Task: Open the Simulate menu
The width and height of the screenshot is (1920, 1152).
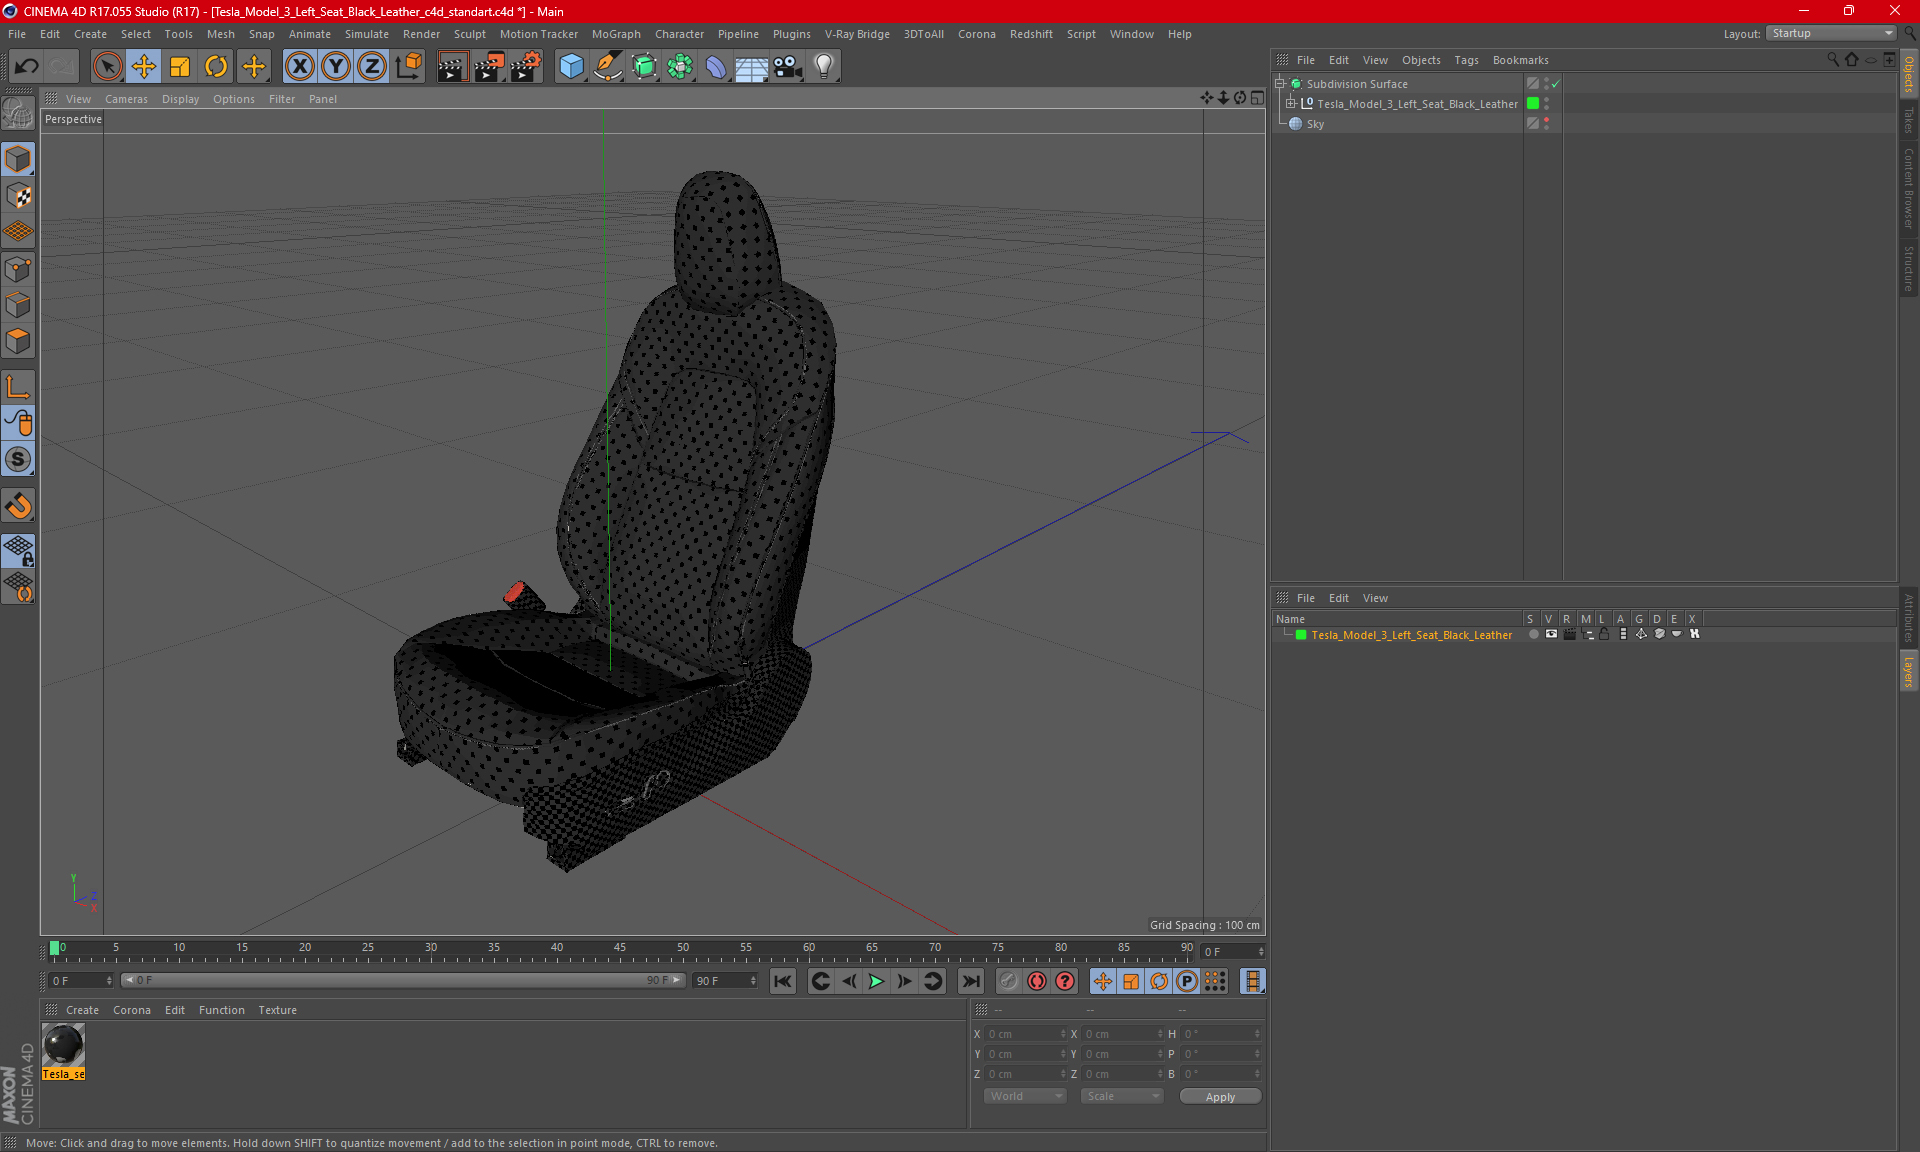Action: coord(367,34)
